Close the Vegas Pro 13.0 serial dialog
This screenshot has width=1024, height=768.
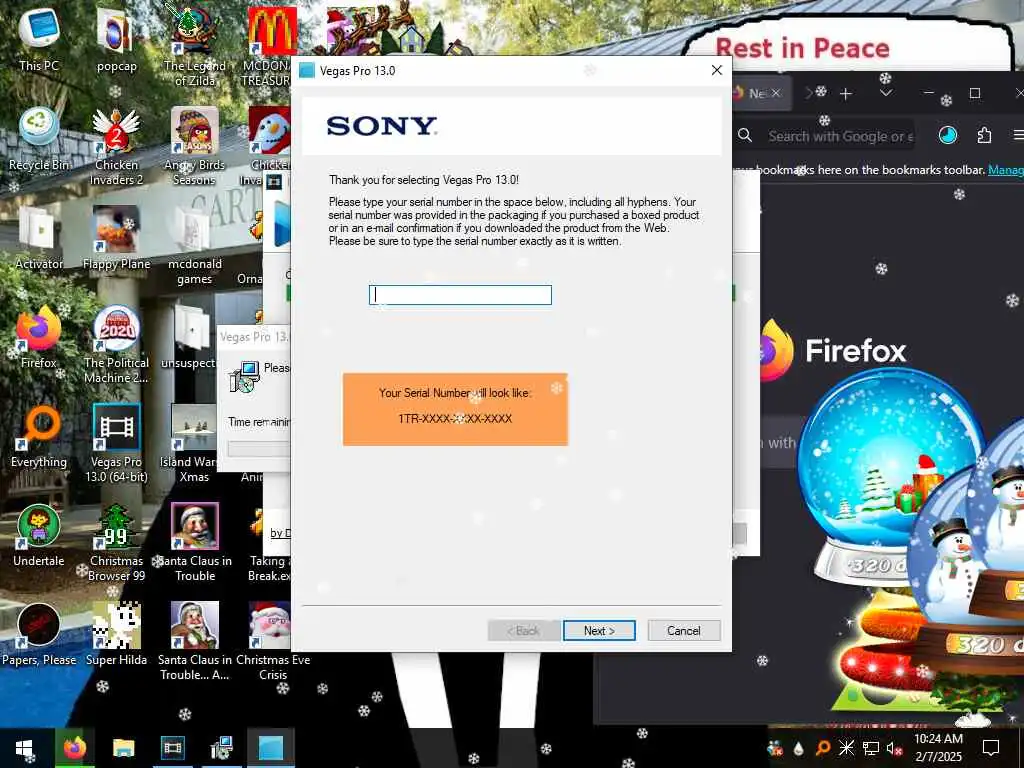click(x=716, y=71)
